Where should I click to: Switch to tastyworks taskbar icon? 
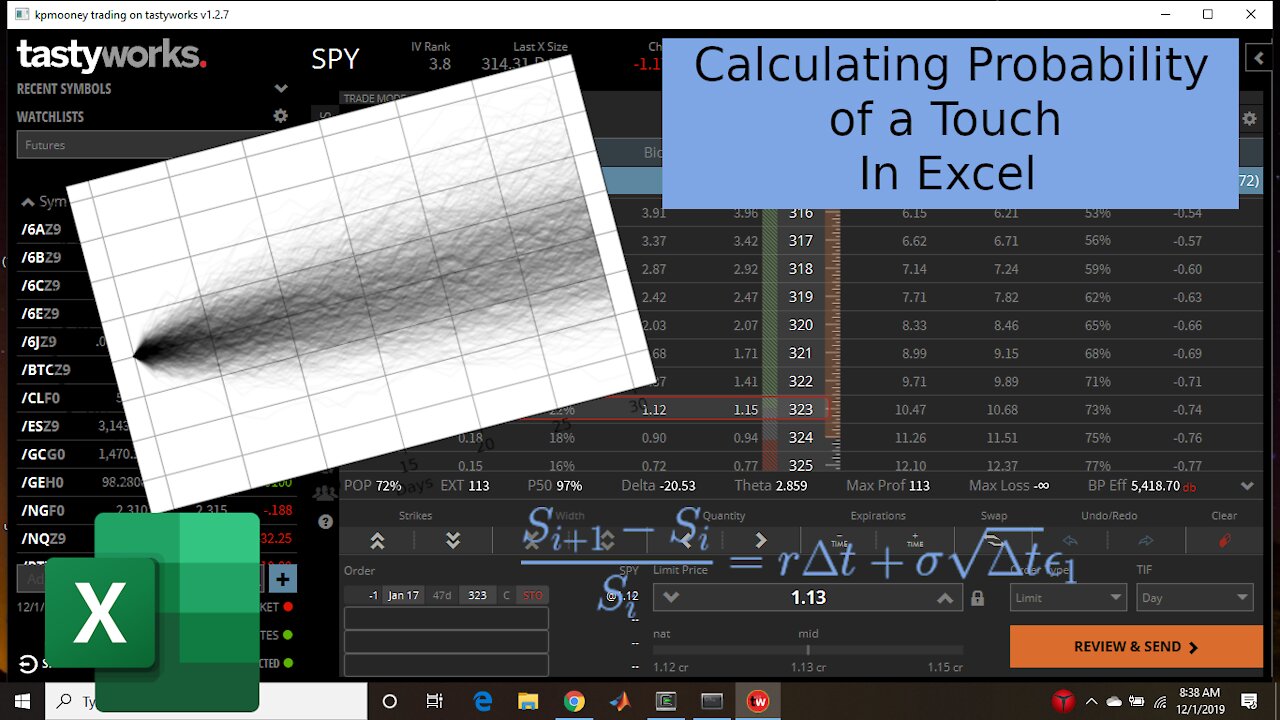pyautogui.click(x=759, y=701)
